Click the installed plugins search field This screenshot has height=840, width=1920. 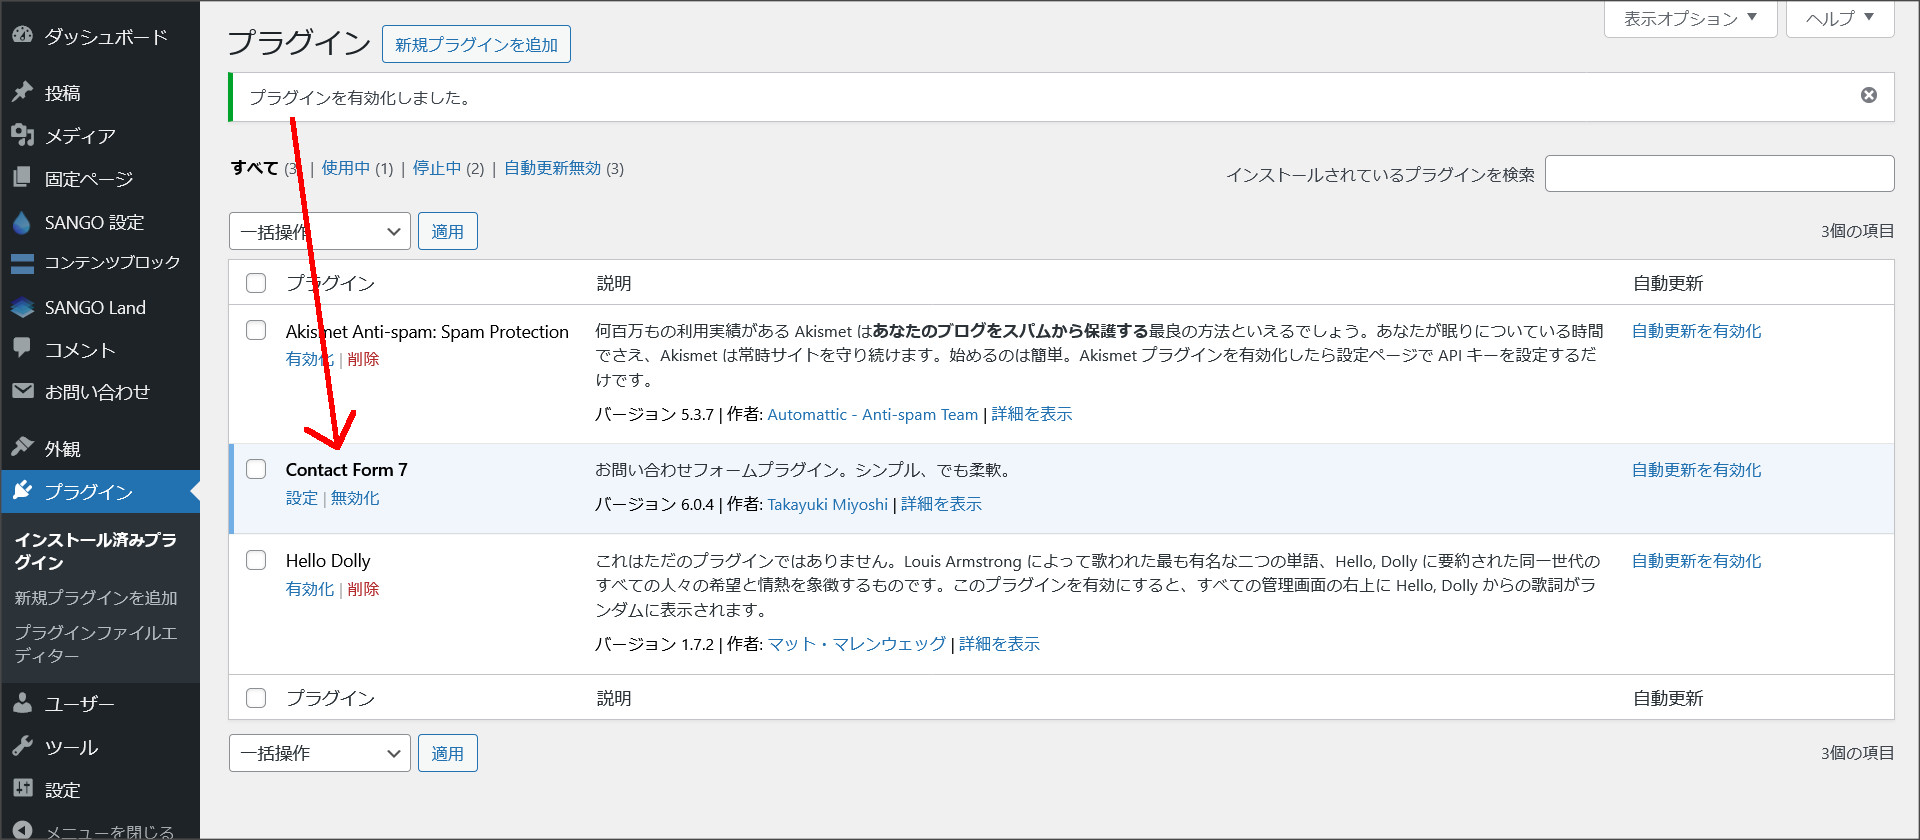[x=1718, y=173]
